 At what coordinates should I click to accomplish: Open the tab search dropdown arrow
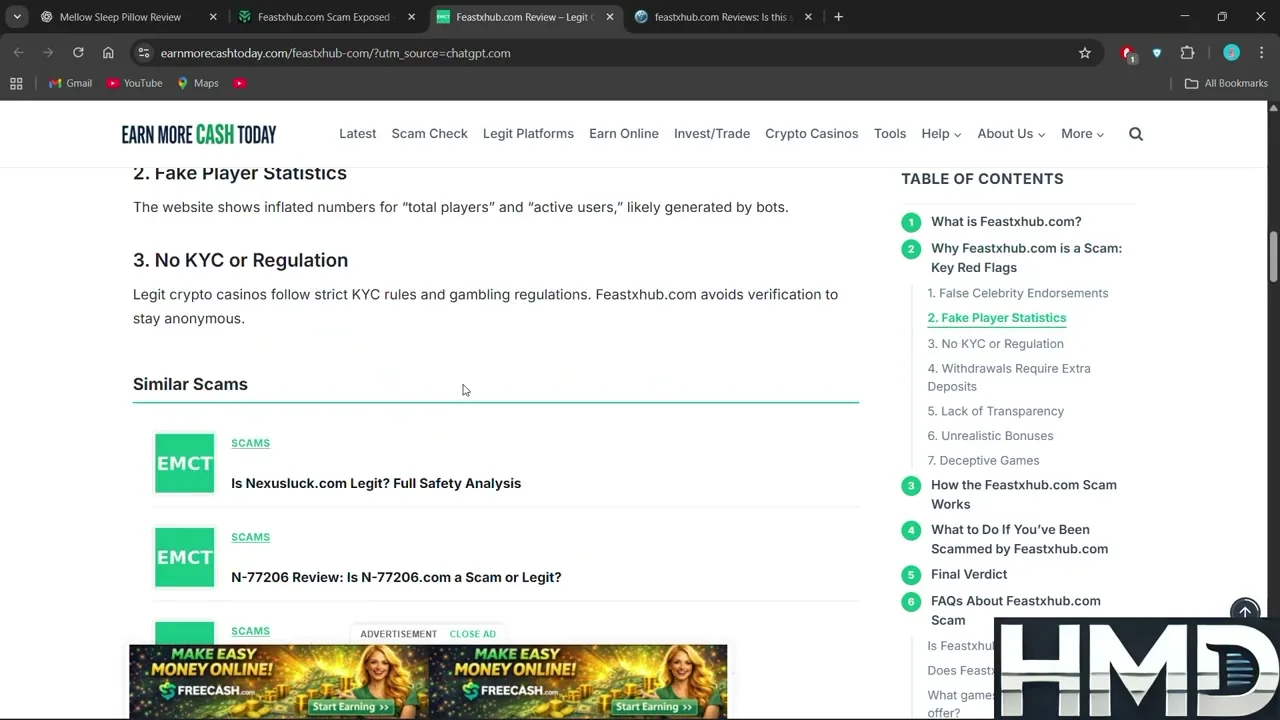(17, 17)
